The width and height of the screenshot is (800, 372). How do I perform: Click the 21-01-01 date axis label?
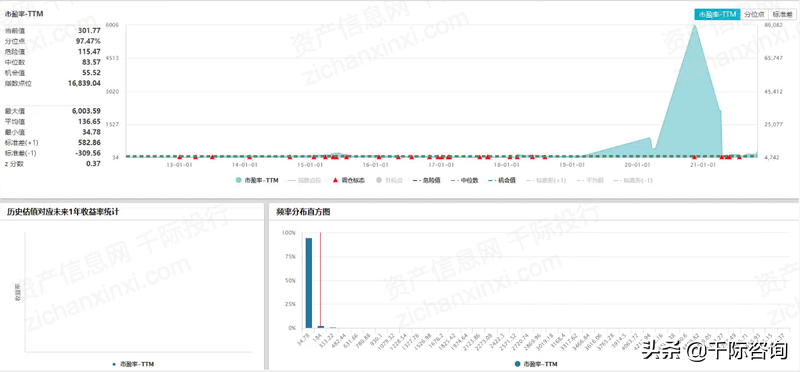point(702,165)
